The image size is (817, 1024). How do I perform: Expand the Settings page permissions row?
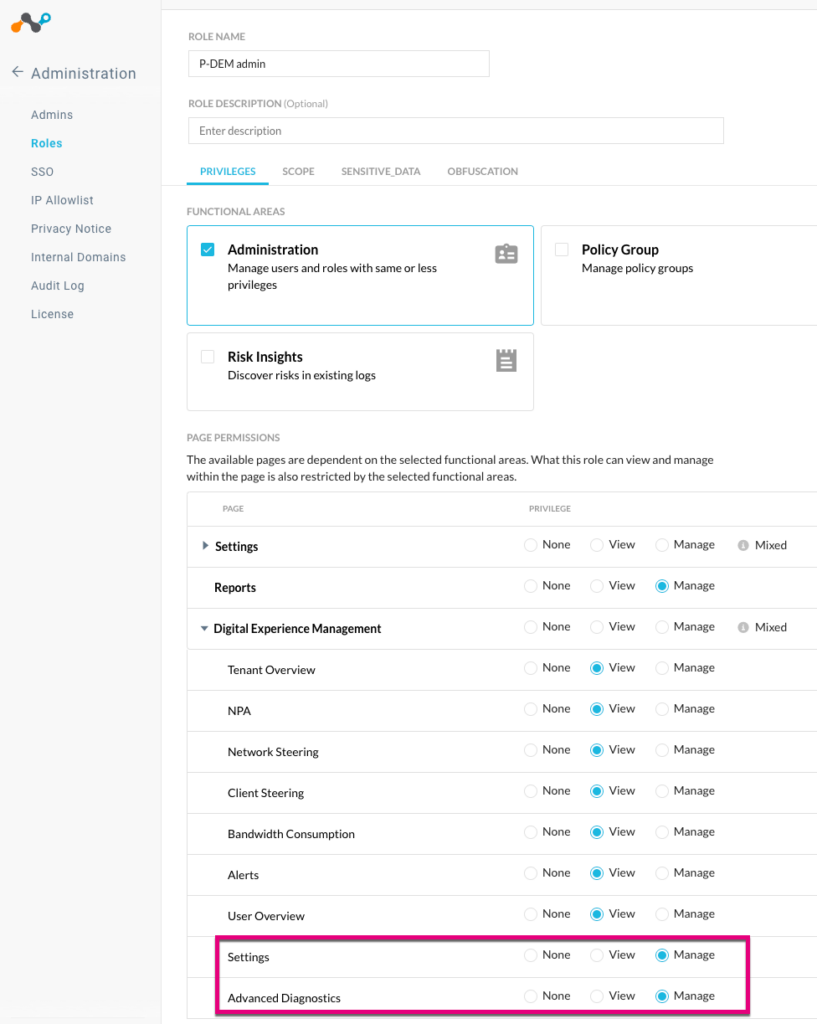point(206,545)
